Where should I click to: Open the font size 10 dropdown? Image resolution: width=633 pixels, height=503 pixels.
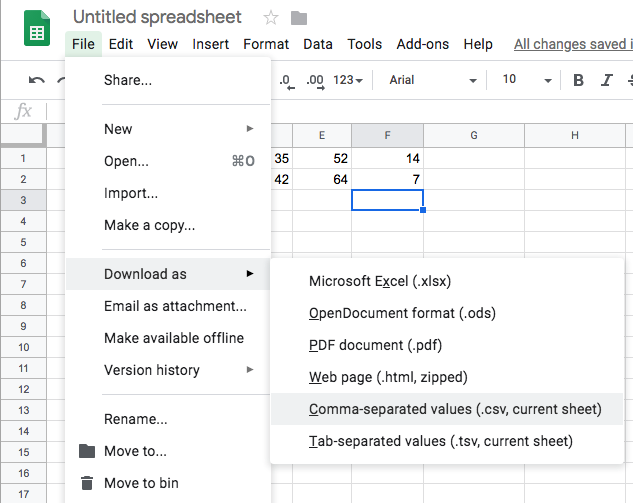pyautogui.click(x=523, y=80)
